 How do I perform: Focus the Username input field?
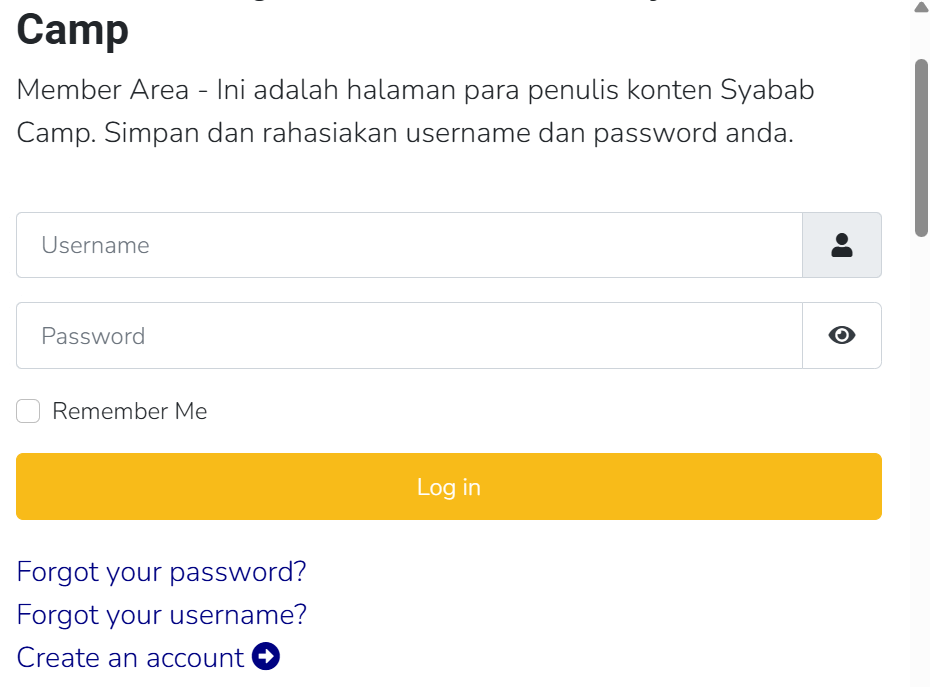[409, 245]
